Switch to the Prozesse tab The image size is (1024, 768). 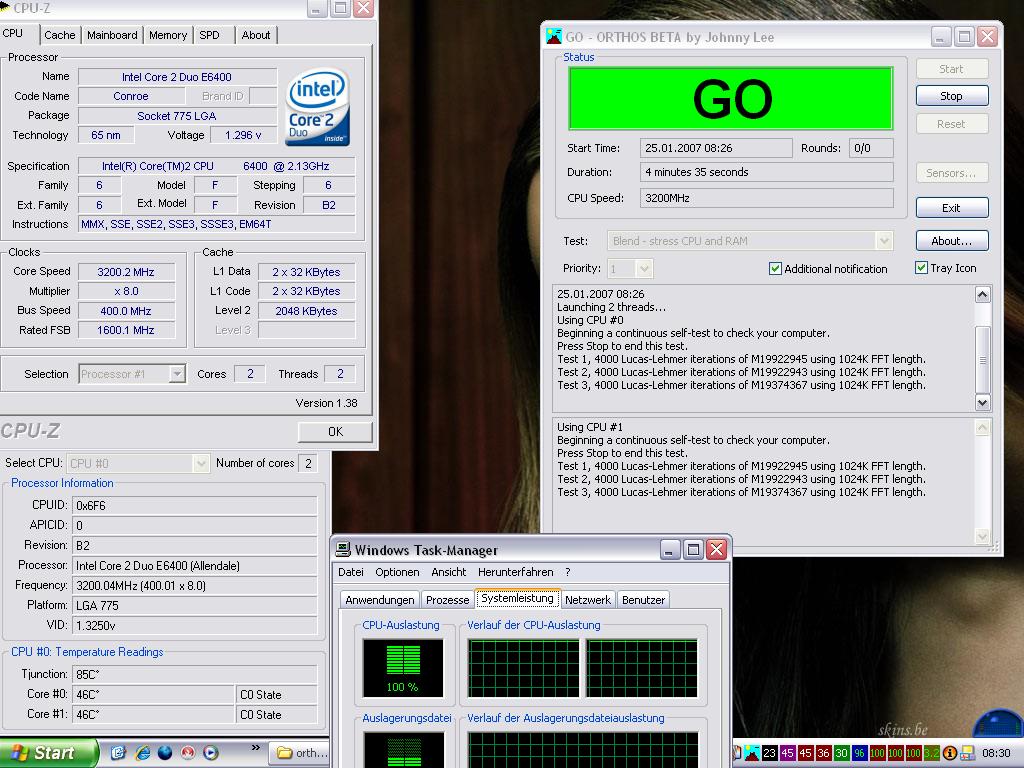tap(447, 600)
